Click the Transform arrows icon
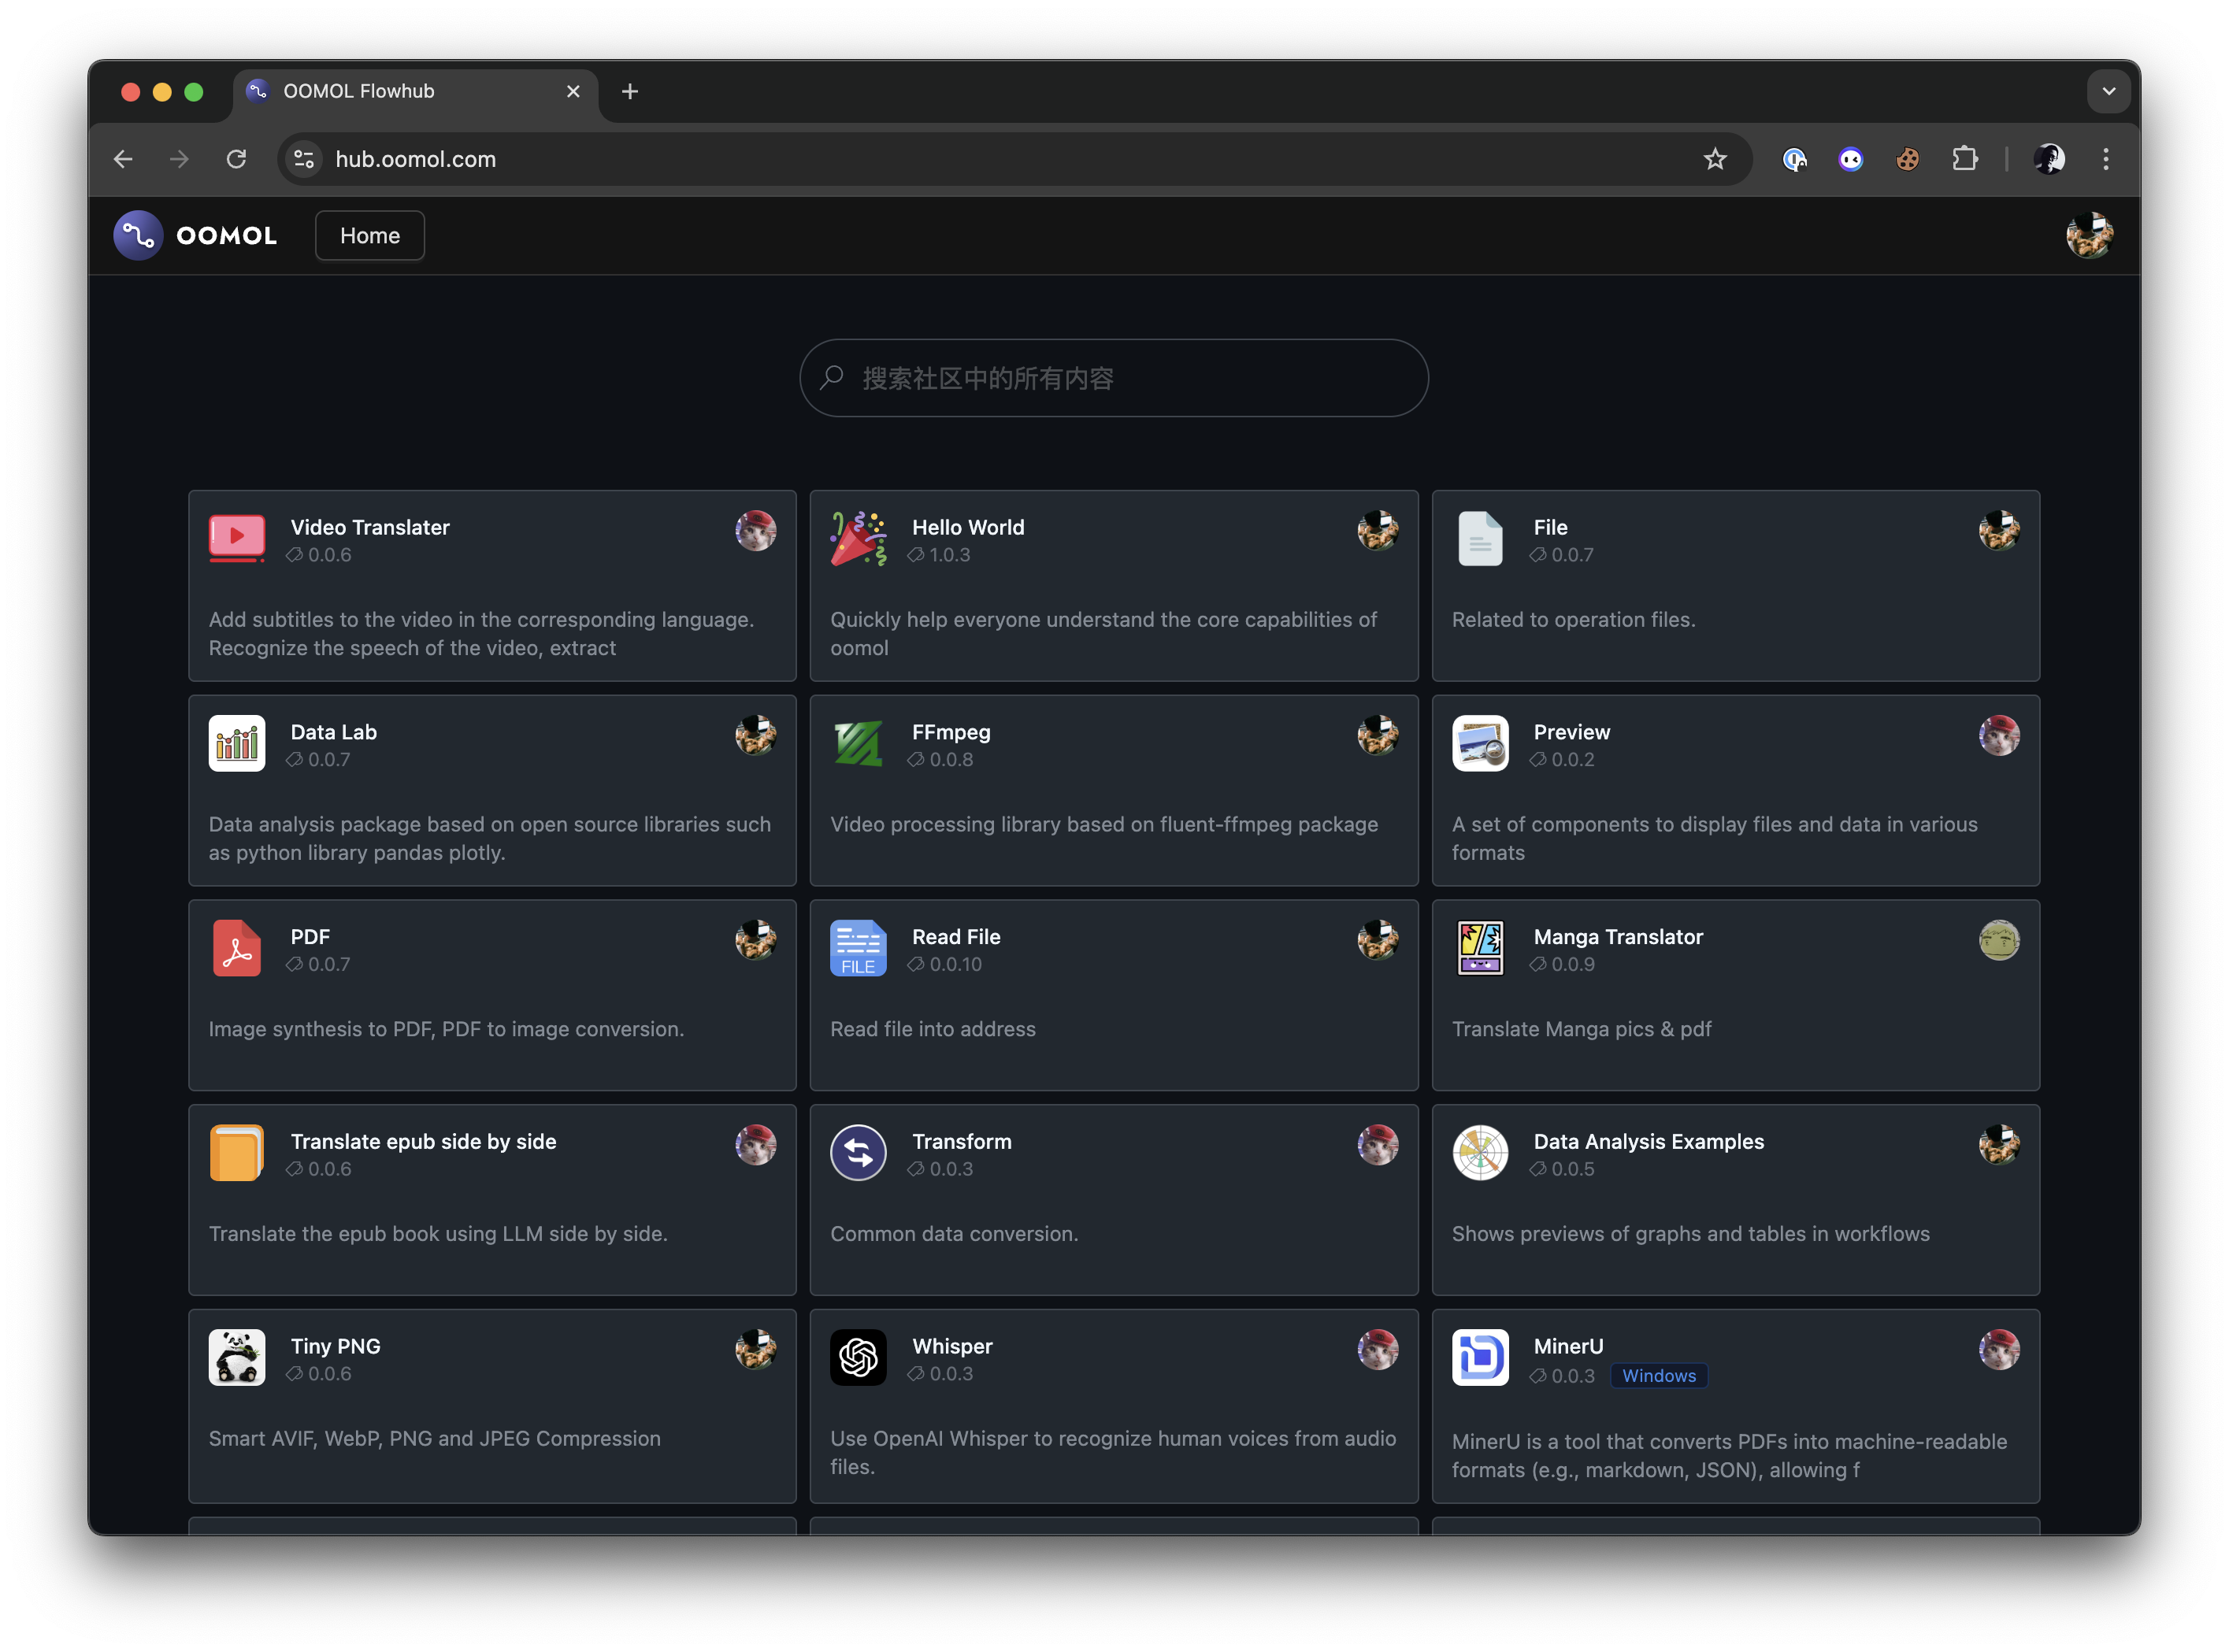2229x1652 pixels. [x=858, y=1153]
